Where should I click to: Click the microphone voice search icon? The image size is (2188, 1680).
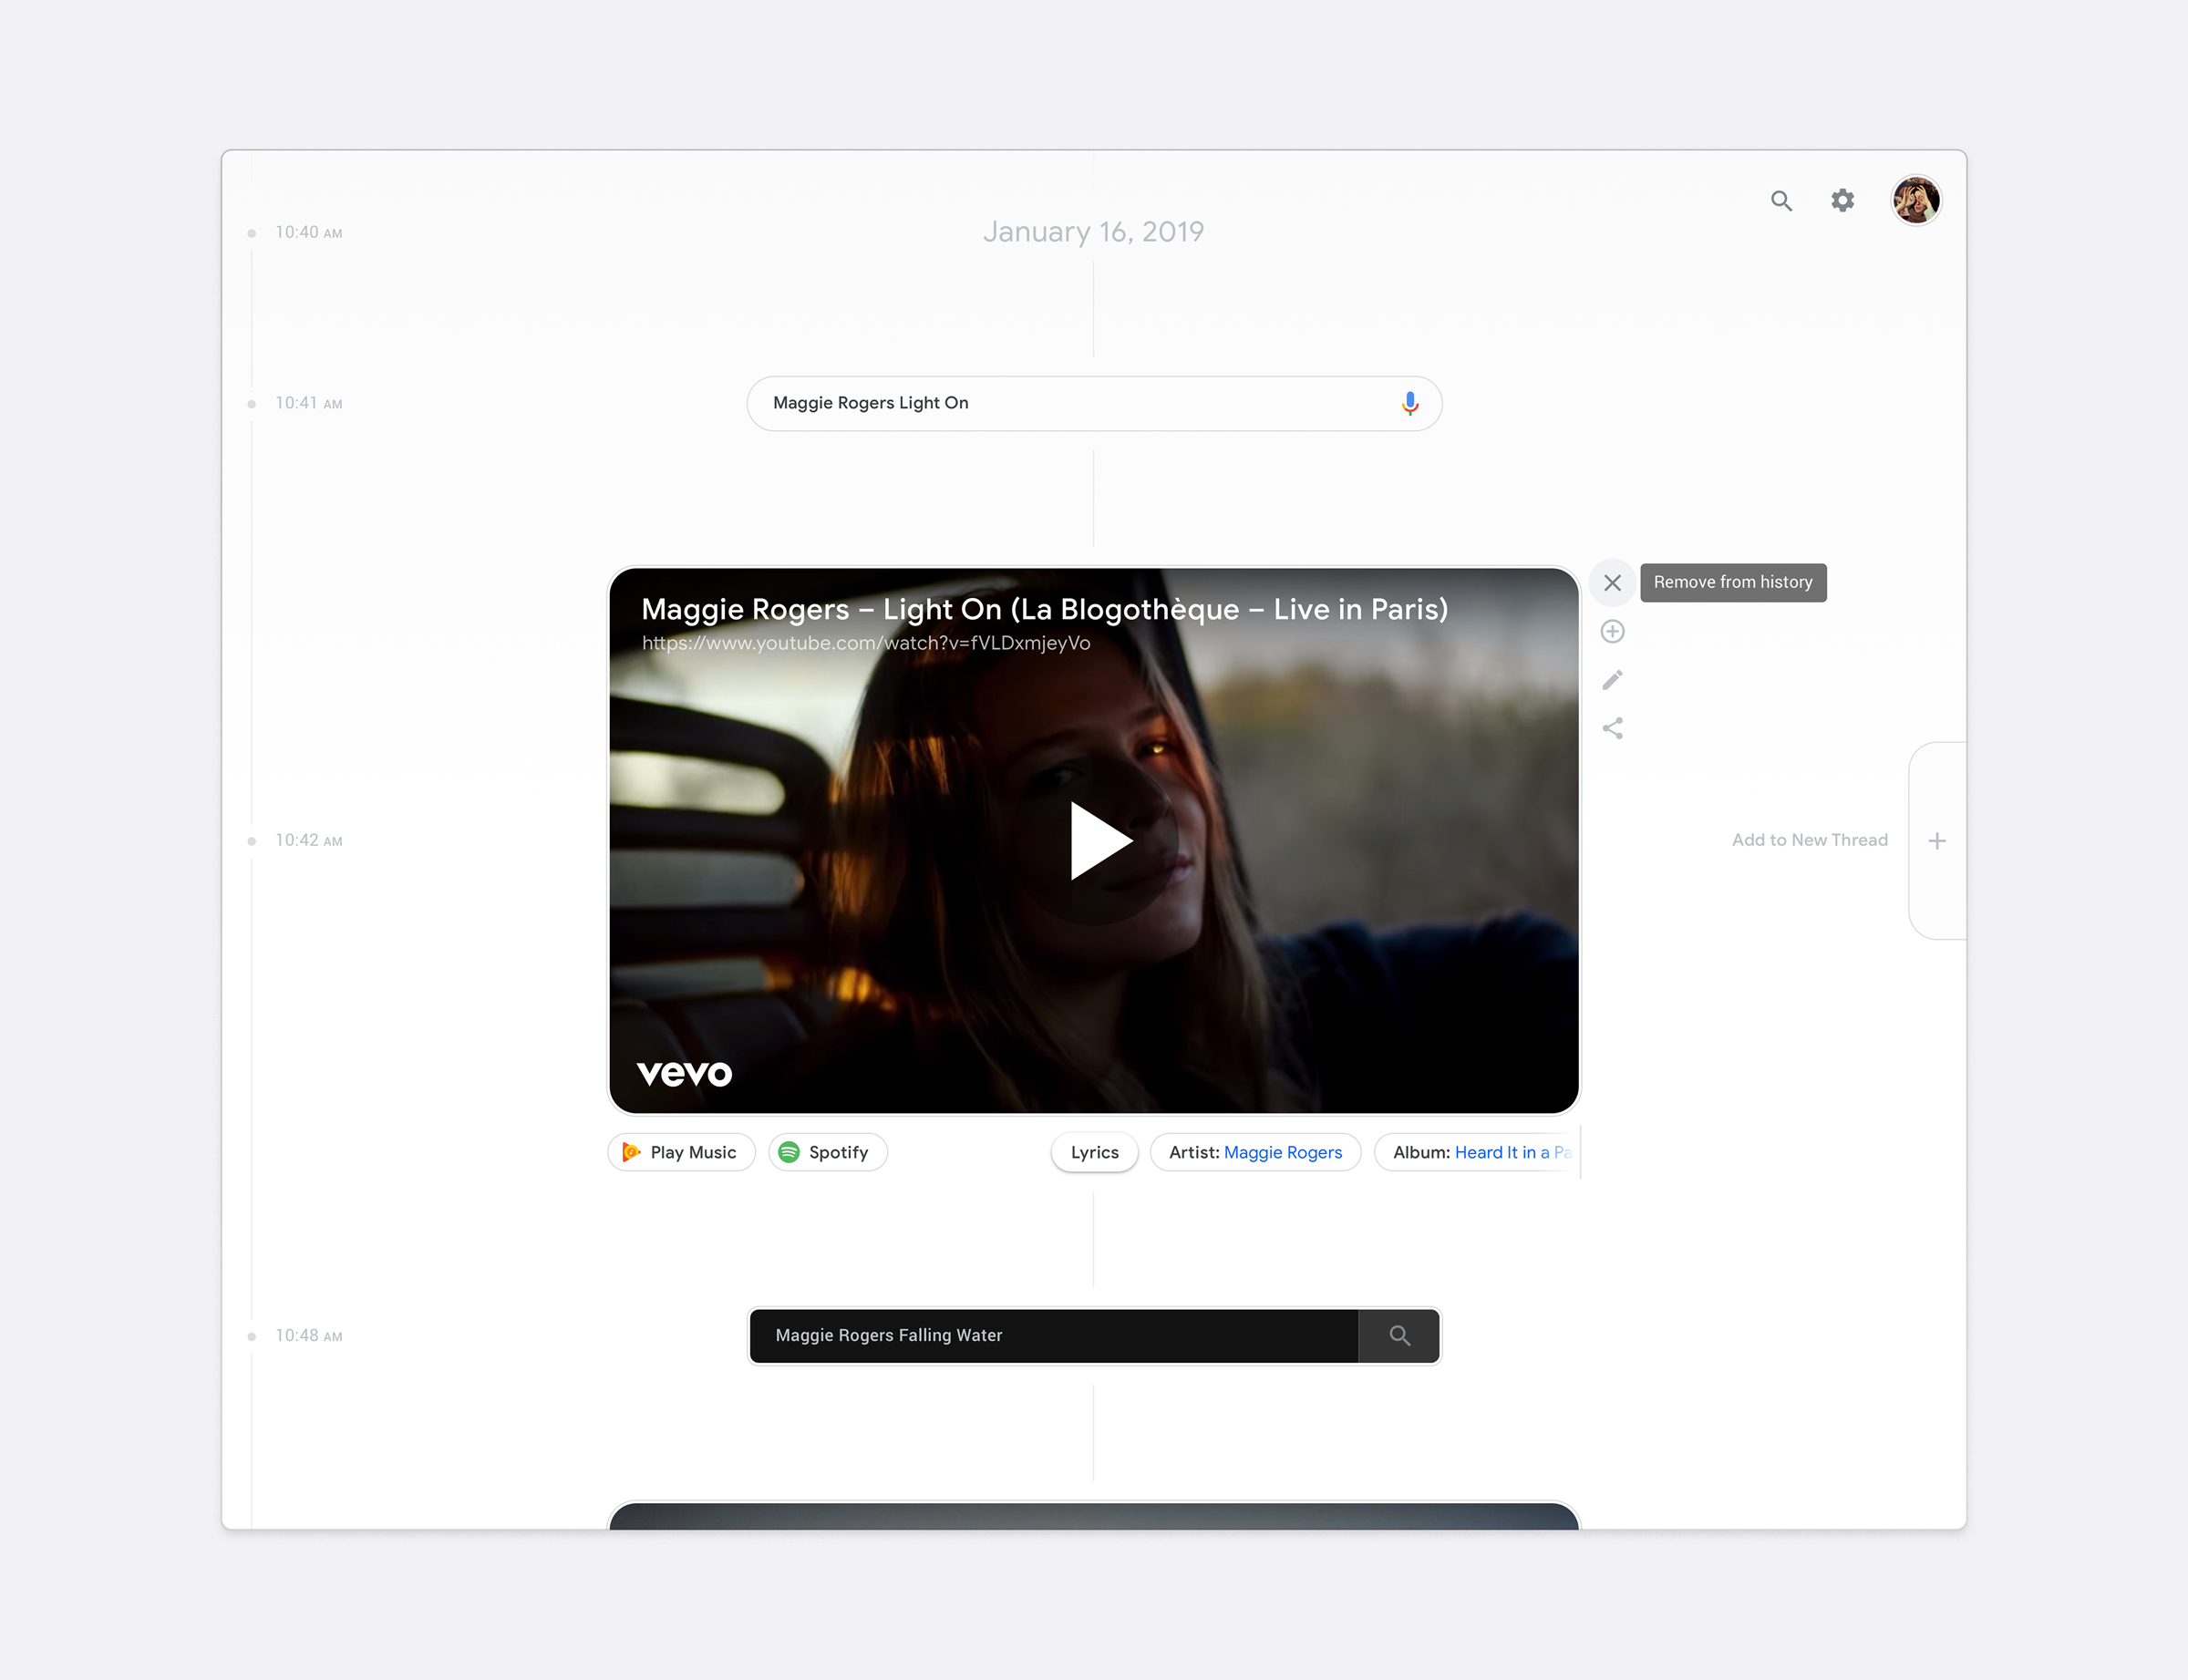(x=1409, y=403)
